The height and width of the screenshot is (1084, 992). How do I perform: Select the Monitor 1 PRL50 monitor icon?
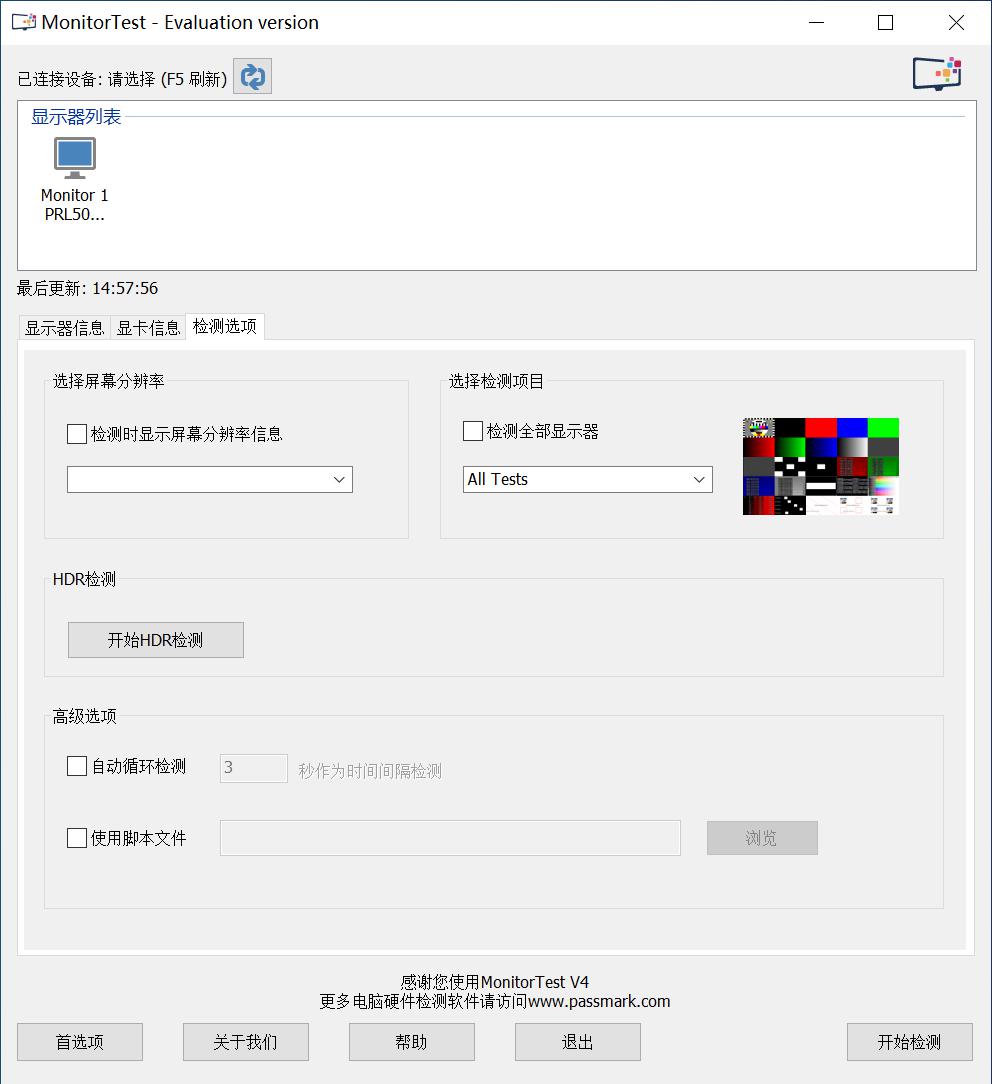point(73,157)
